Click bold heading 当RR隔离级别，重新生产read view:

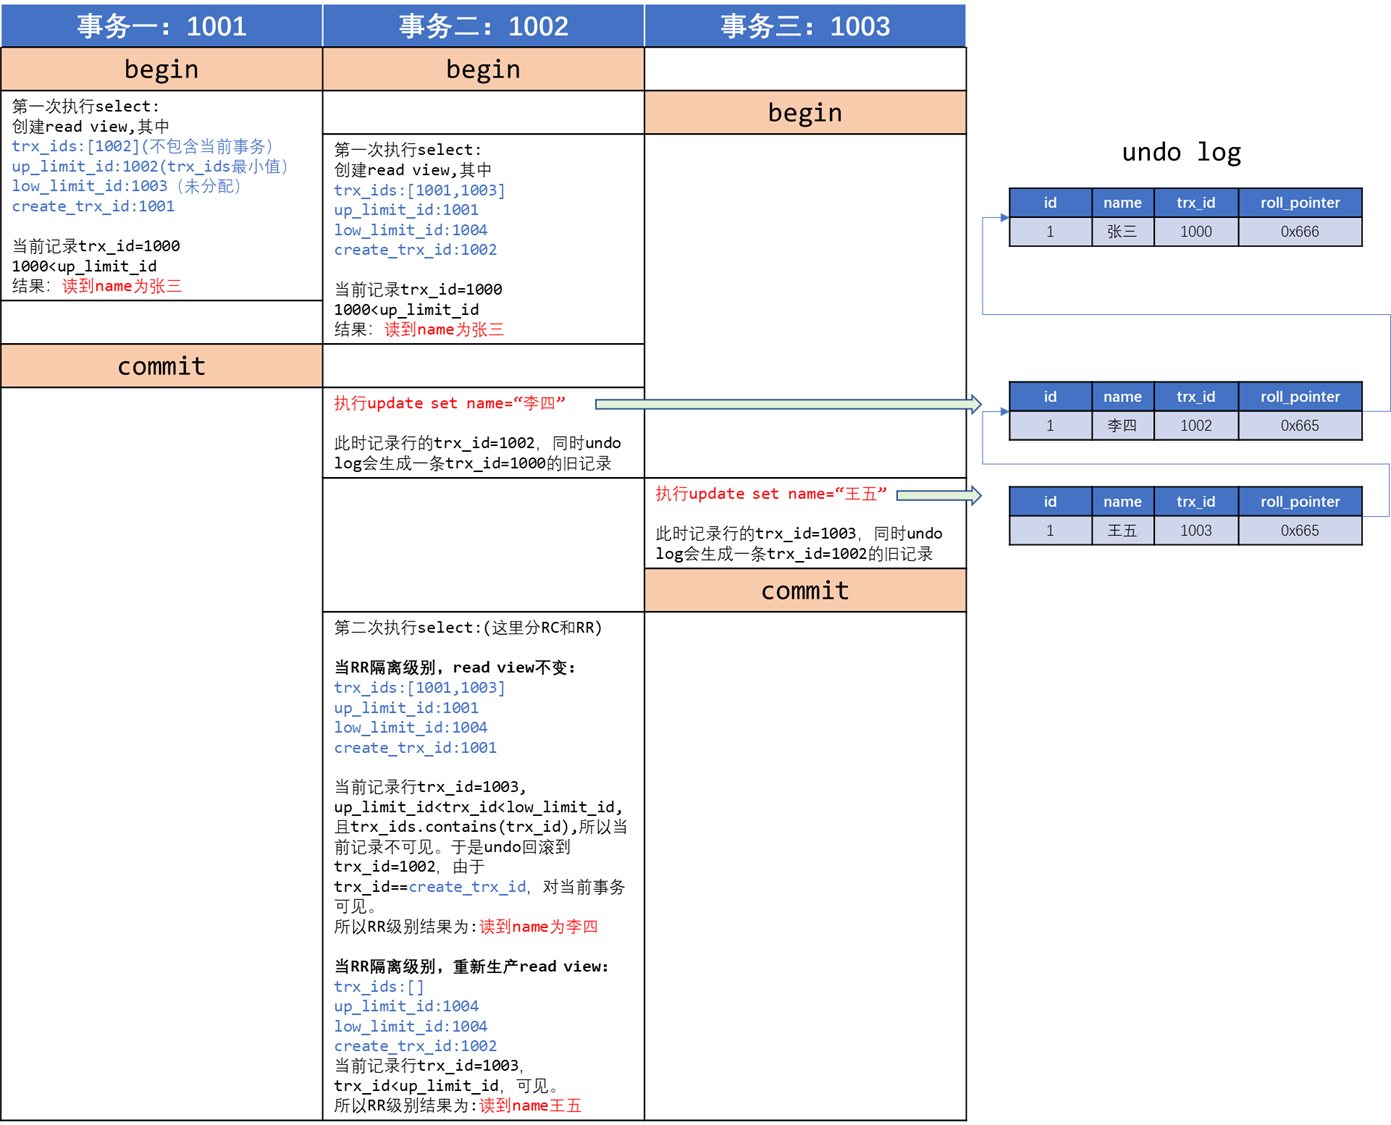(x=471, y=966)
